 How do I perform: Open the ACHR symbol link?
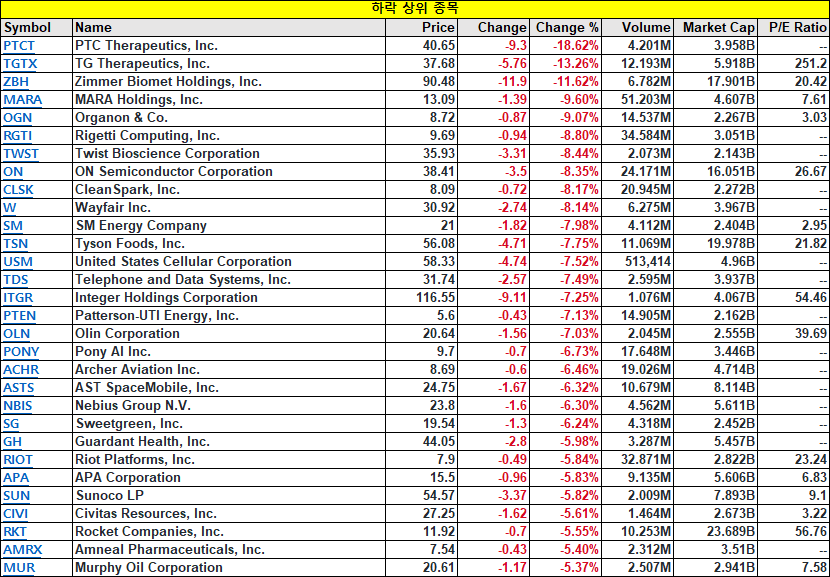click(21, 369)
